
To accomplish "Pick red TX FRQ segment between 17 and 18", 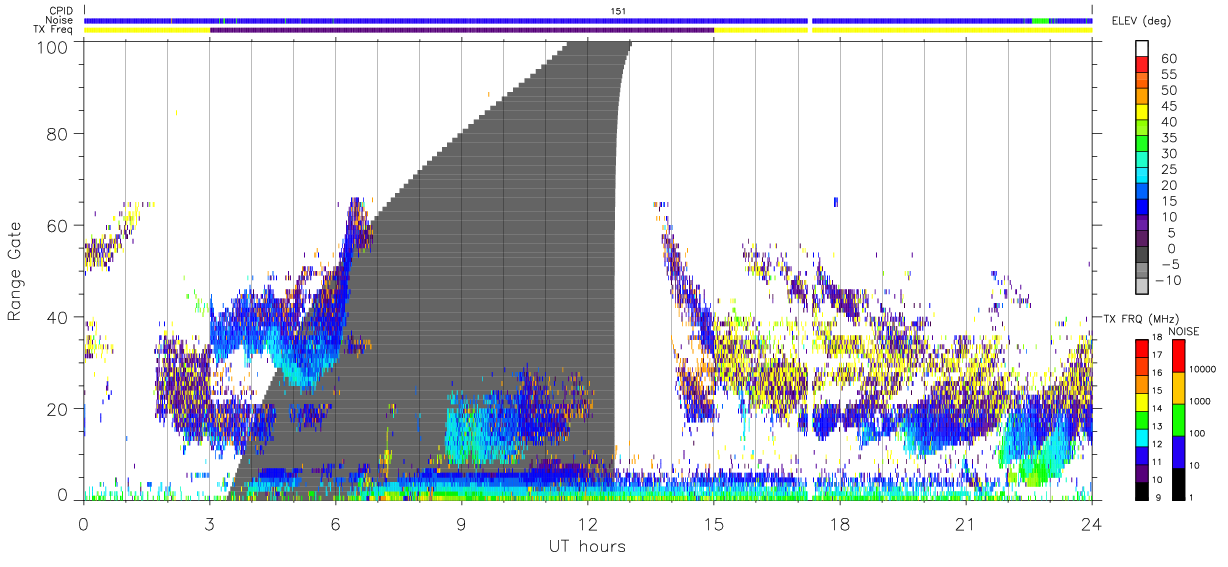I will [1141, 349].
